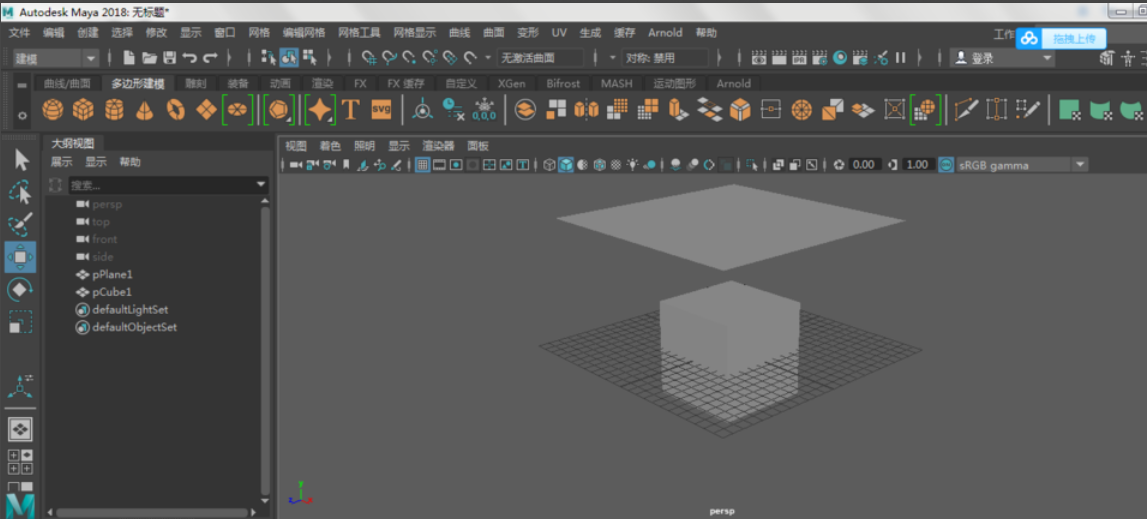Create a polygon disc from shelf

click(237, 110)
